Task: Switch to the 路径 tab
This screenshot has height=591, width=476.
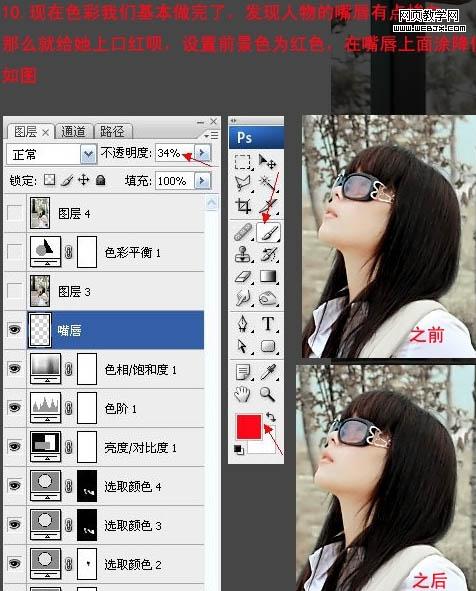Action: click(112, 132)
